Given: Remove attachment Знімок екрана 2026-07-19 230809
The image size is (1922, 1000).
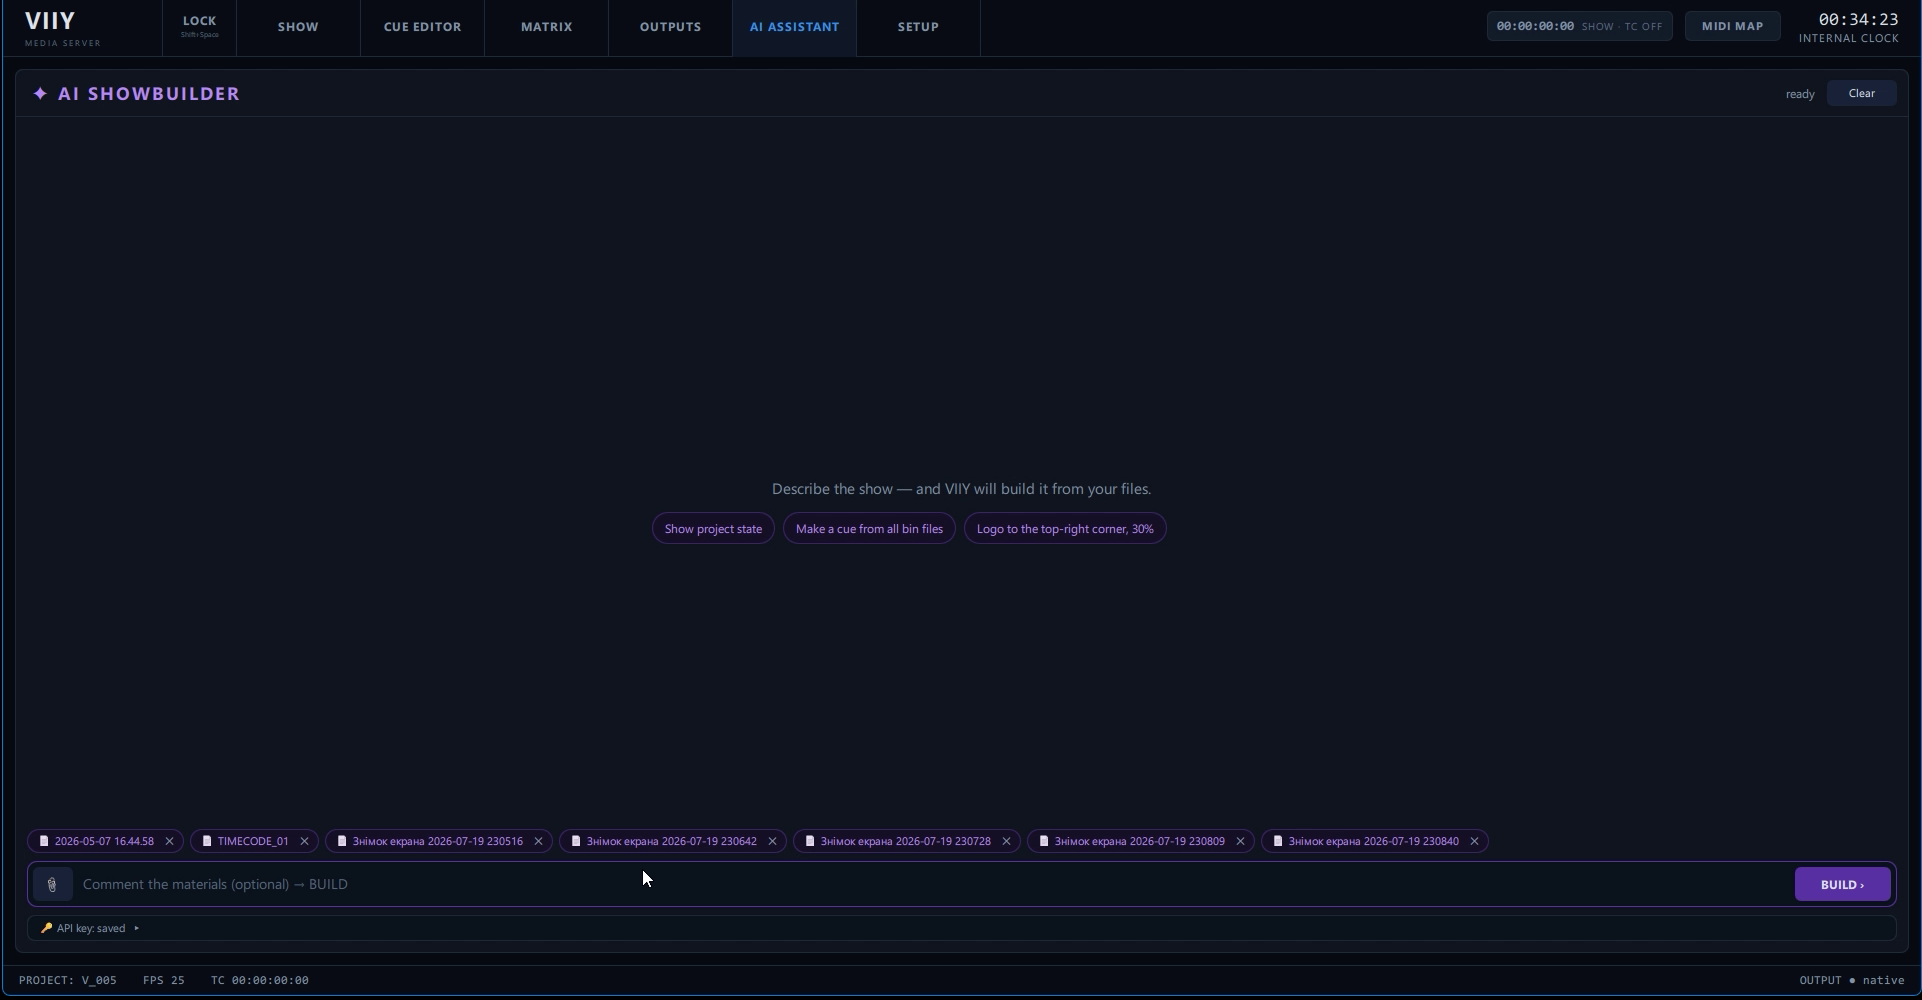Looking at the screenshot, I should 1240,842.
